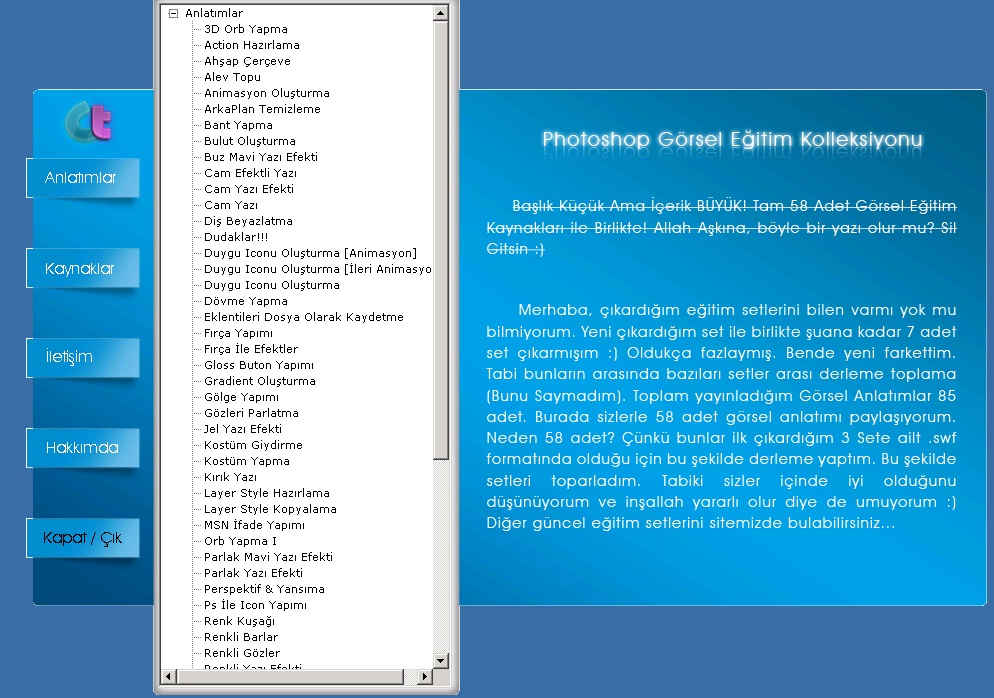
Task: Select Buz Mavi Yazı Efekti
Action: [261, 157]
